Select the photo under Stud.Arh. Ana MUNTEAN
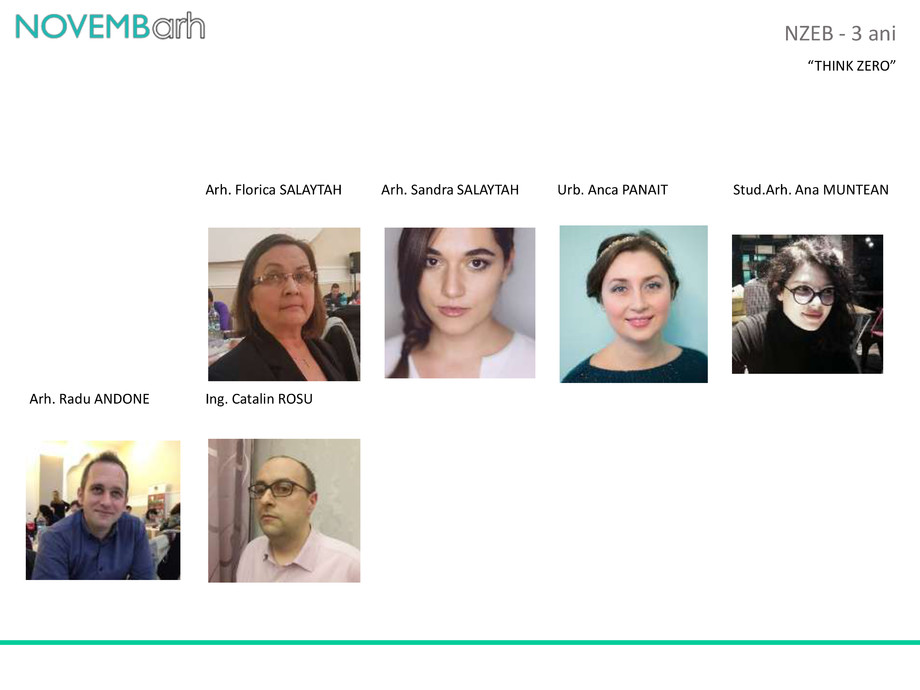Image resolution: width=920 pixels, height=690 pixels. click(x=807, y=304)
